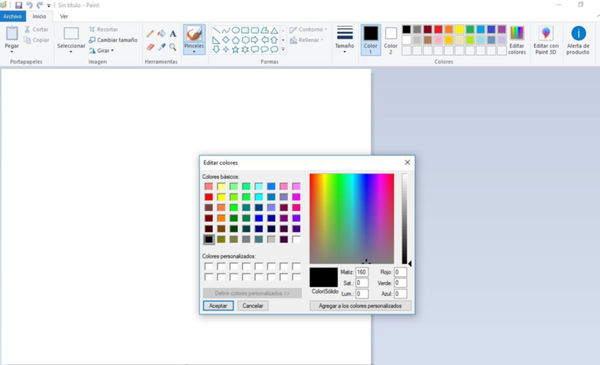Viewport: 600px width, 365px height.
Task: Click the Undo arrow in title bar
Action: tap(29, 5)
